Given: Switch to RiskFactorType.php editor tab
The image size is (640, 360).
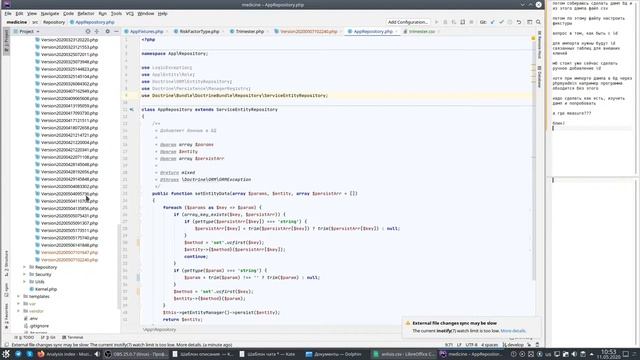Looking at the screenshot, I should point(199,31).
